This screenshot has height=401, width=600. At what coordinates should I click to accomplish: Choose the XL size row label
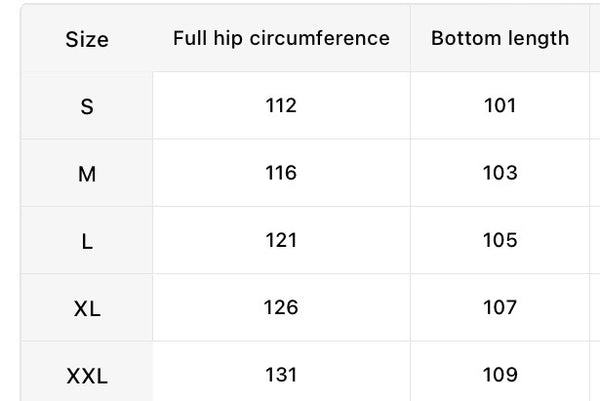coord(87,308)
